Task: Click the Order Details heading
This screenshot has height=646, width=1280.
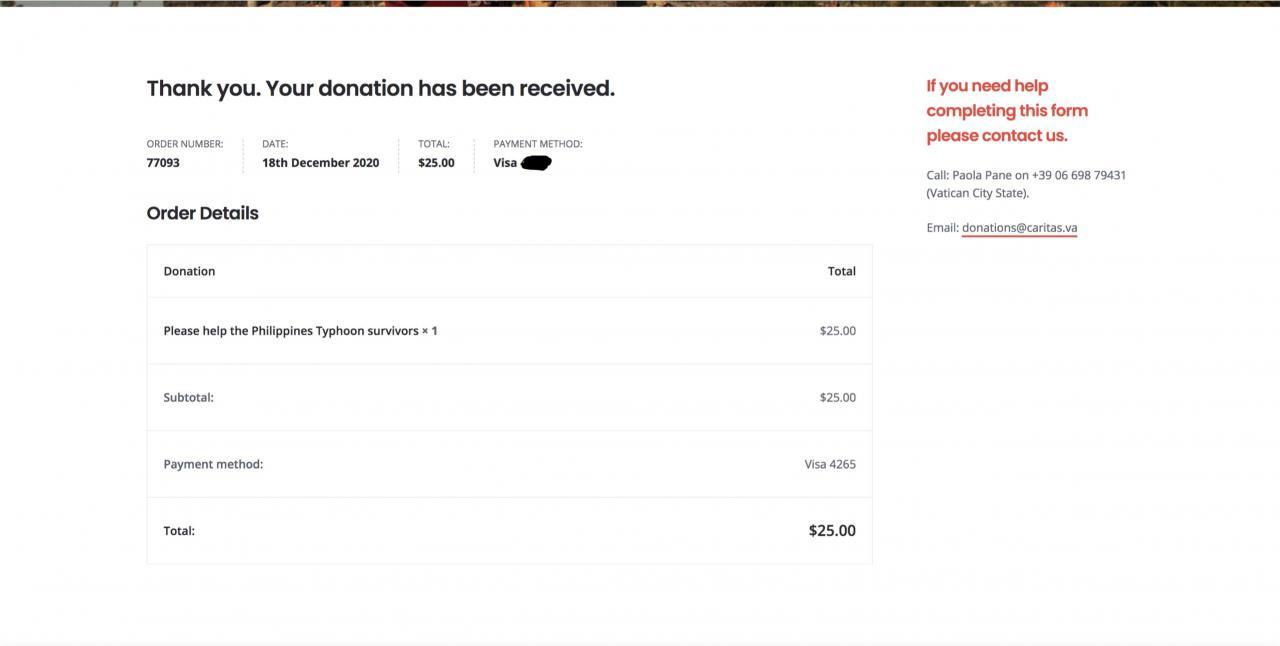Action: [x=202, y=213]
